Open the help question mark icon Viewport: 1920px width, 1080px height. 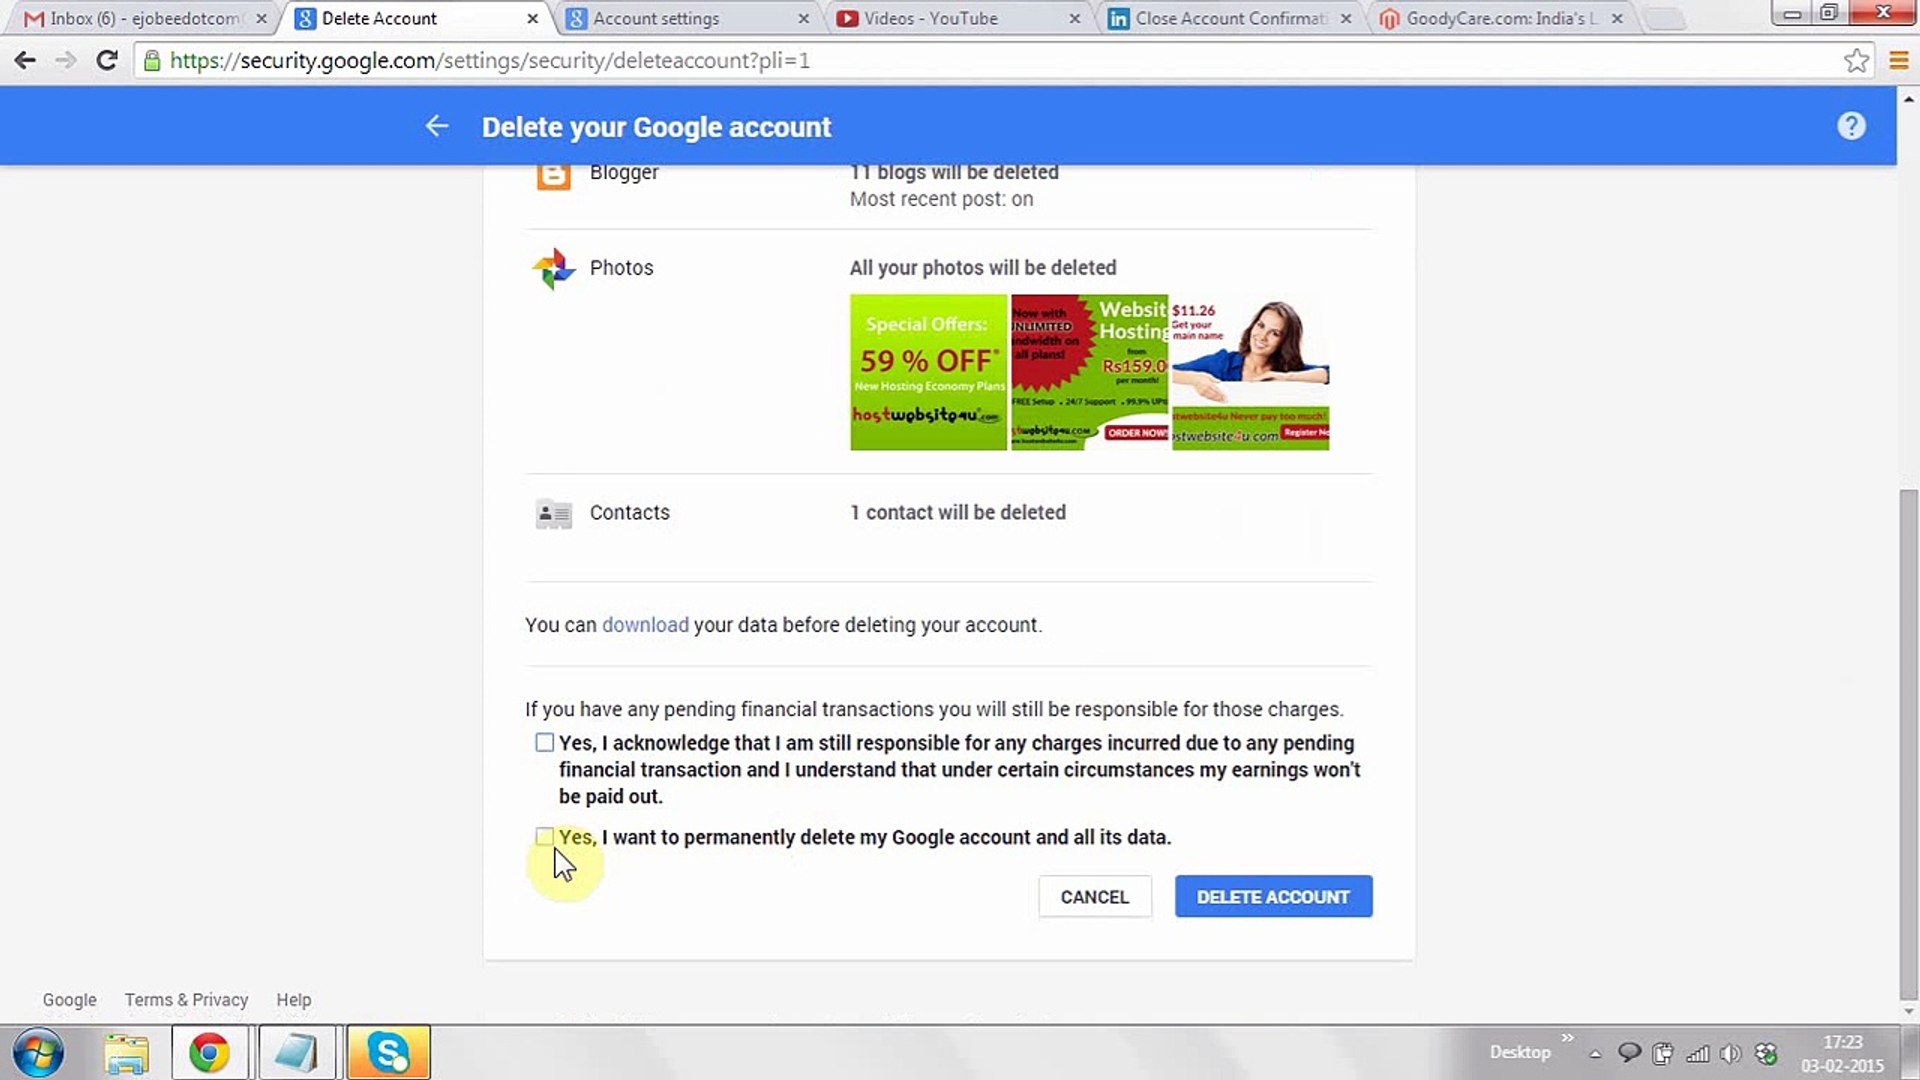click(1852, 125)
